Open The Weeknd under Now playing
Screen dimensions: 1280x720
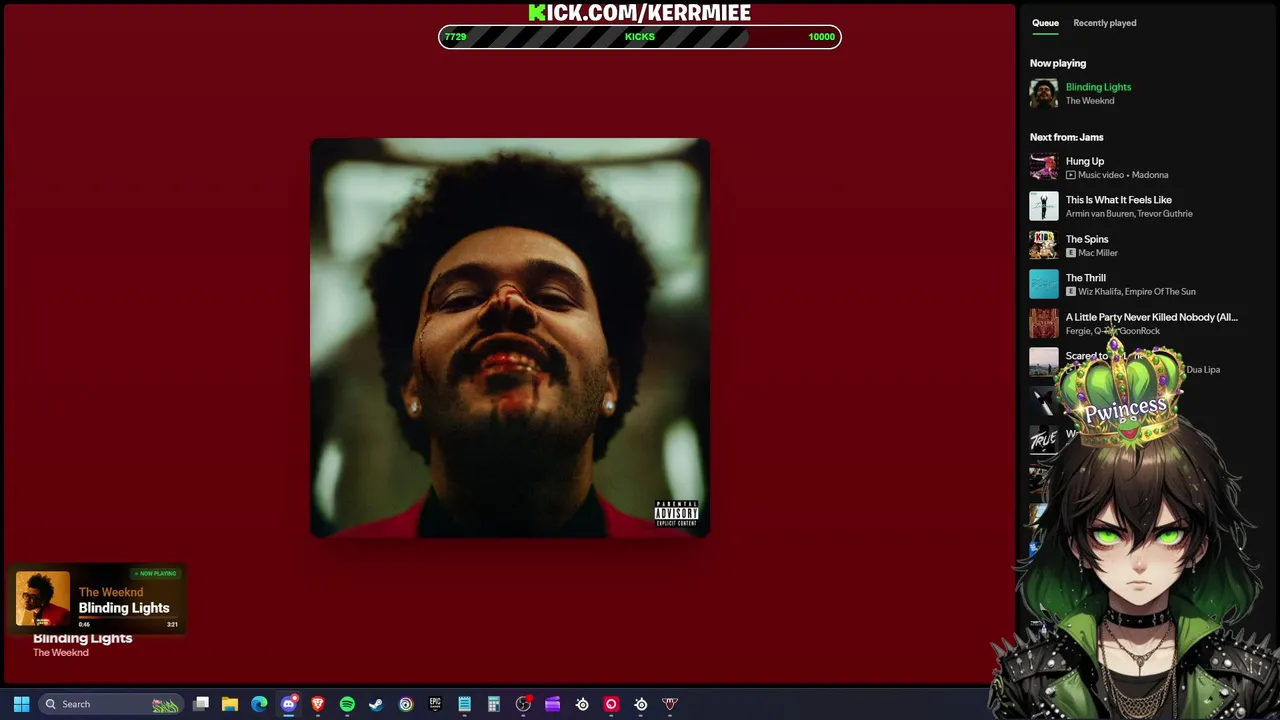point(1090,101)
